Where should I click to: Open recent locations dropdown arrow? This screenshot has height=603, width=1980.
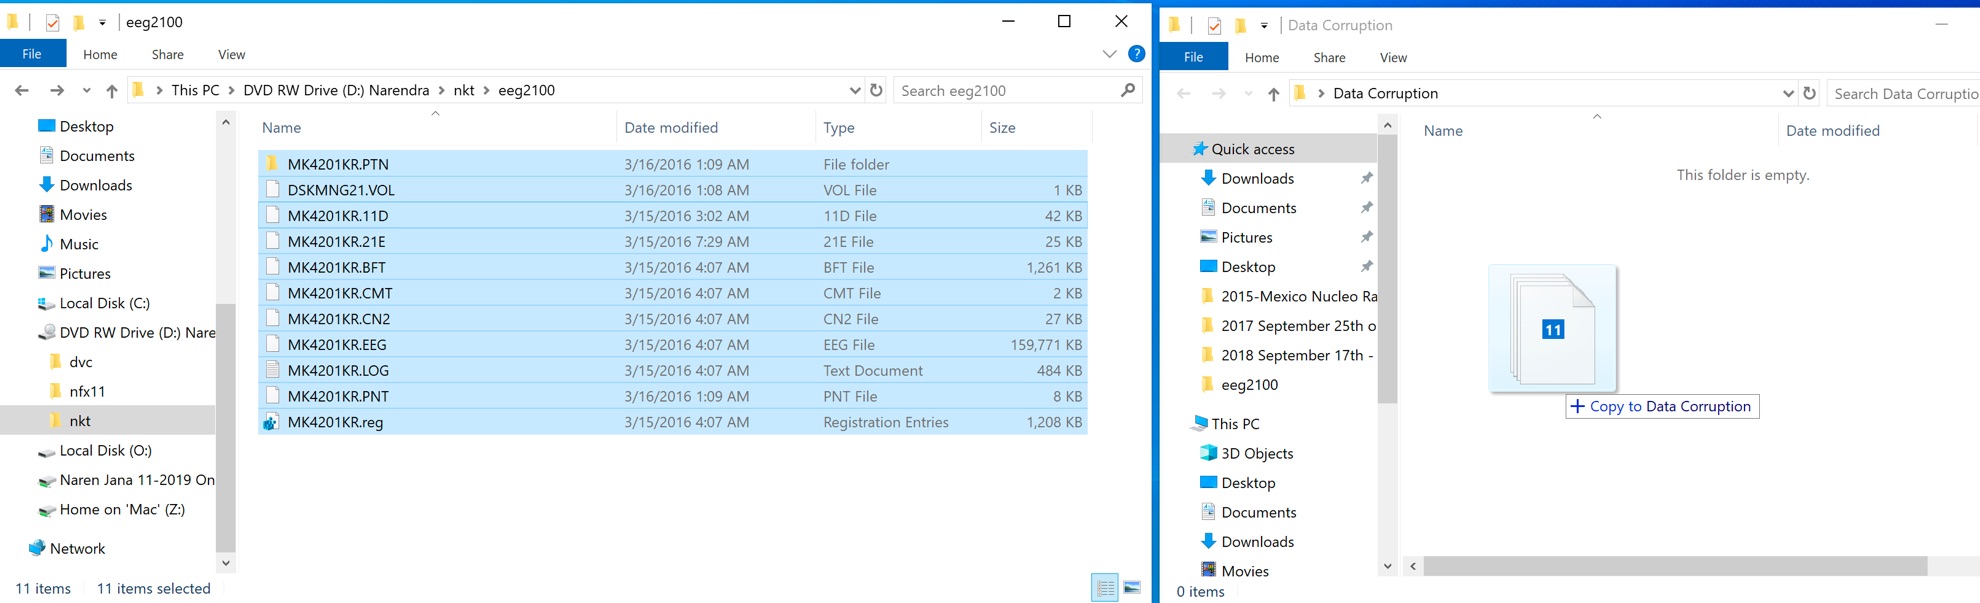tap(86, 91)
